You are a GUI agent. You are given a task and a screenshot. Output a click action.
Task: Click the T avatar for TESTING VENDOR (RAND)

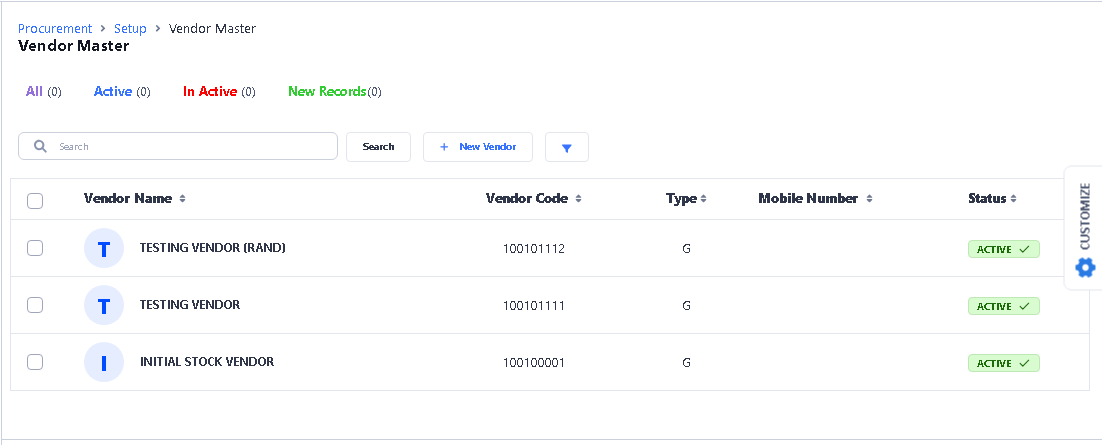tap(104, 248)
